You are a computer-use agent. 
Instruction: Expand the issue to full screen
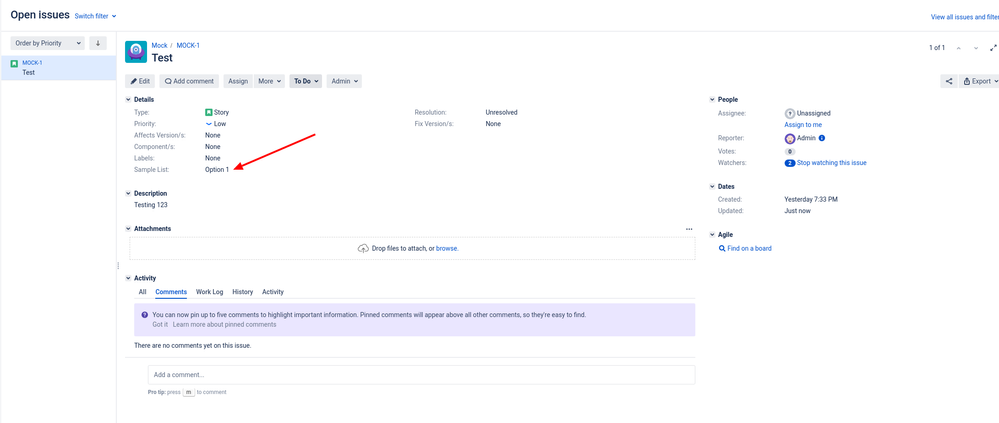click(x=993, y=48)
